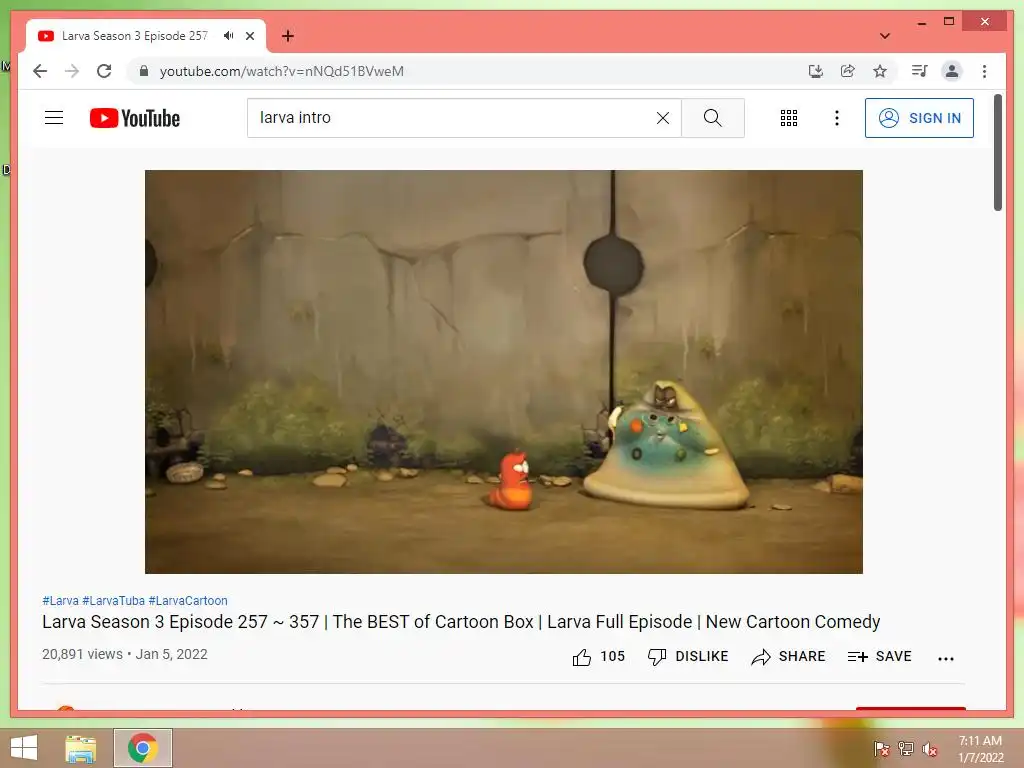
Task: Share this page using address bar icon
Action: [x=848, y=71]
